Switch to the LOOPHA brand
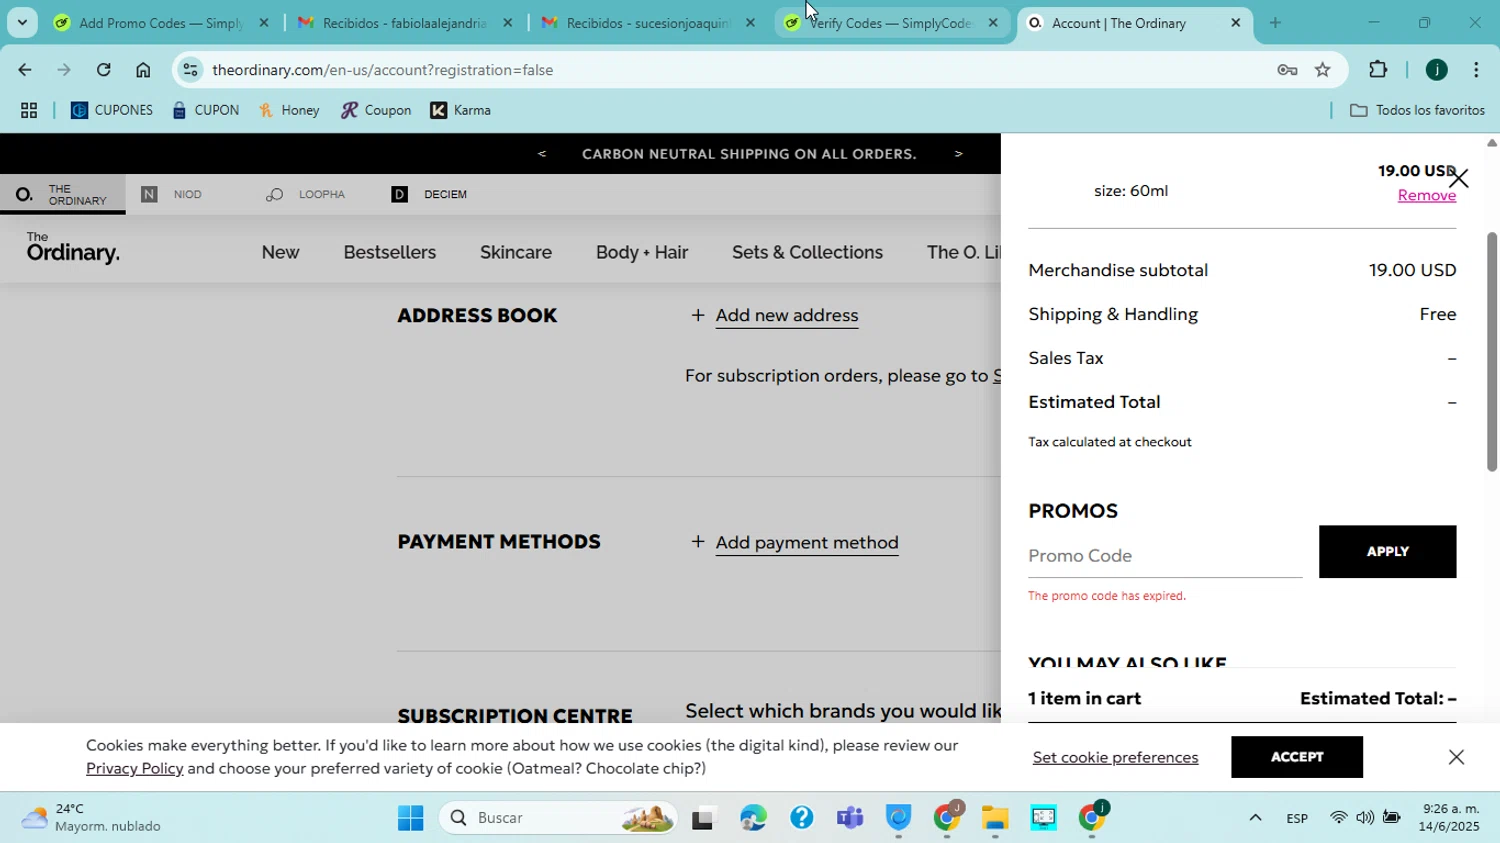This screenshot has height=843, width=1500. pos(305,194)
